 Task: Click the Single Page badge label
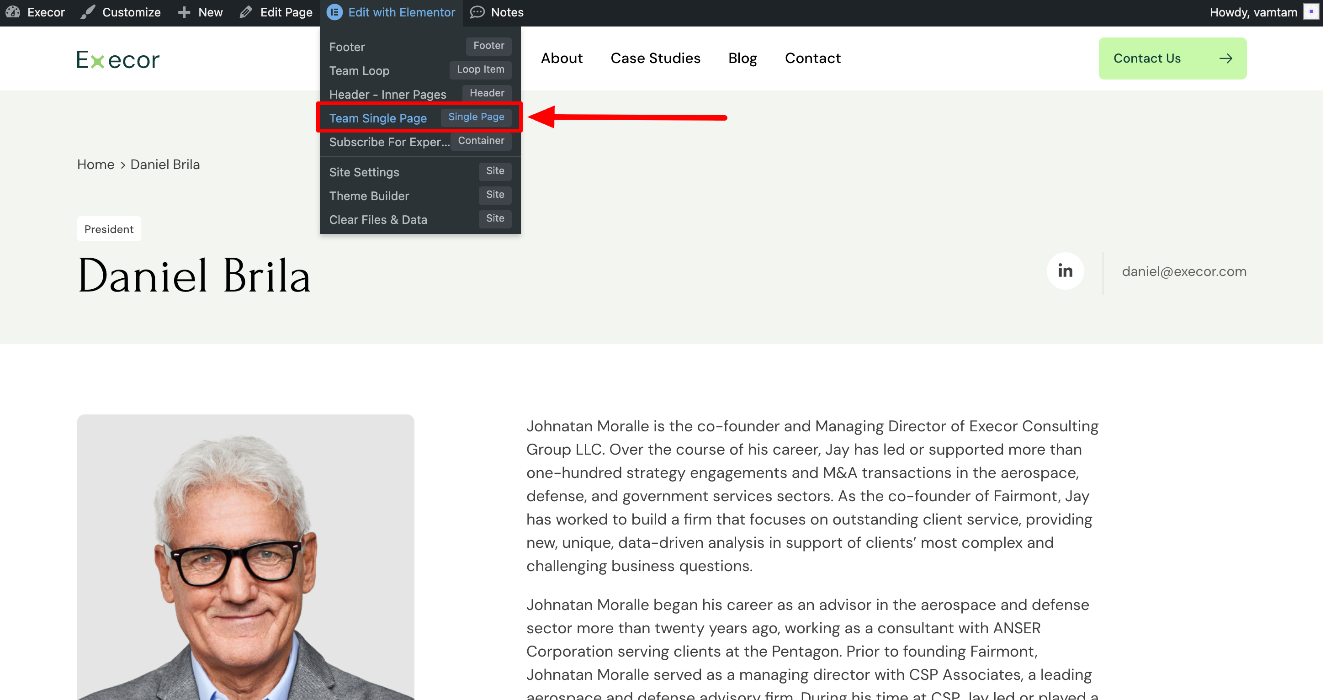pos(477,117)
